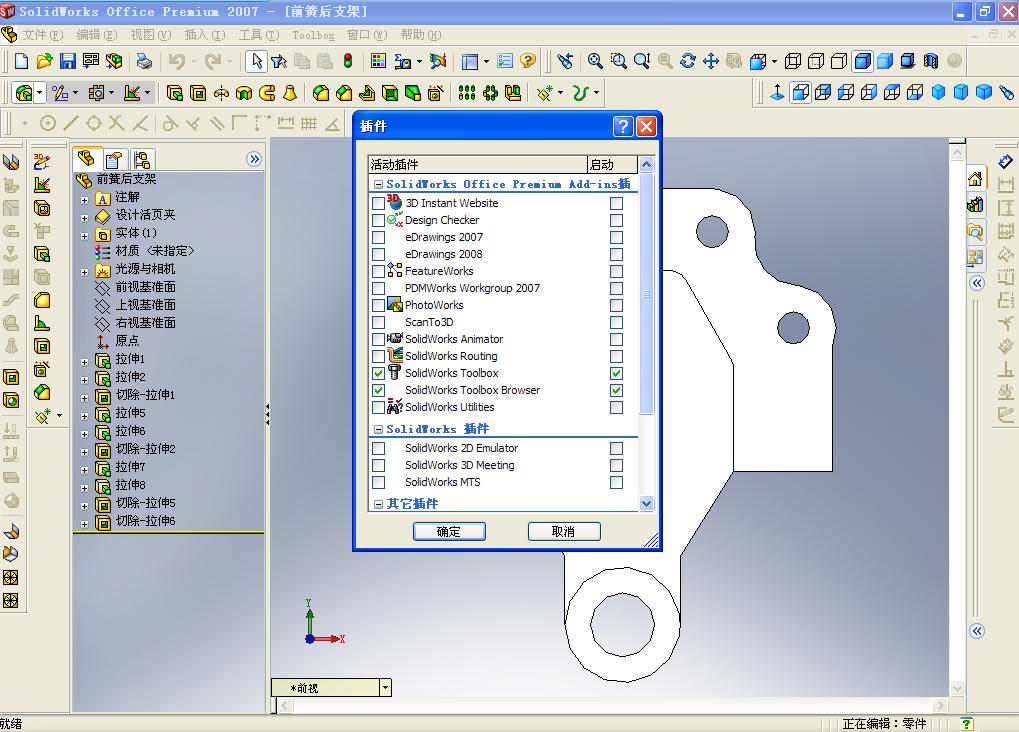Click the Wireframe display style icon
The width and height of the screenshot is (1019, 732).
[793, 61]
